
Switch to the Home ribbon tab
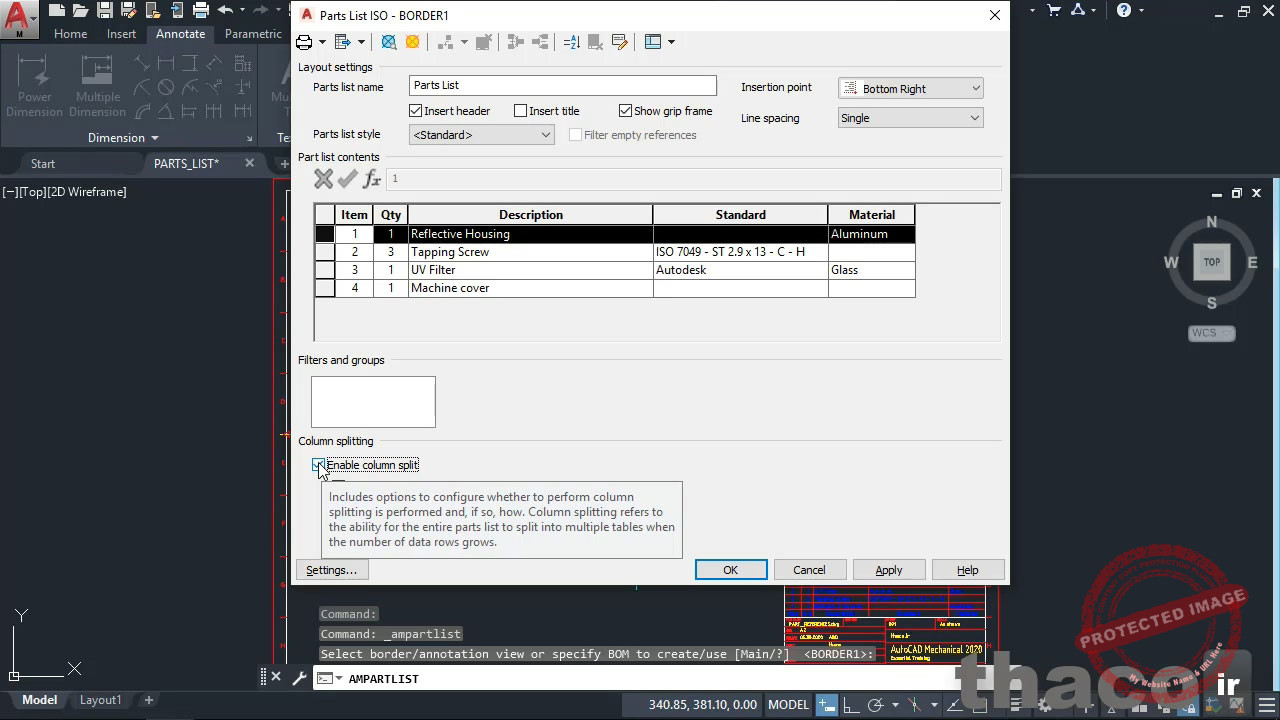coord(70,34)
